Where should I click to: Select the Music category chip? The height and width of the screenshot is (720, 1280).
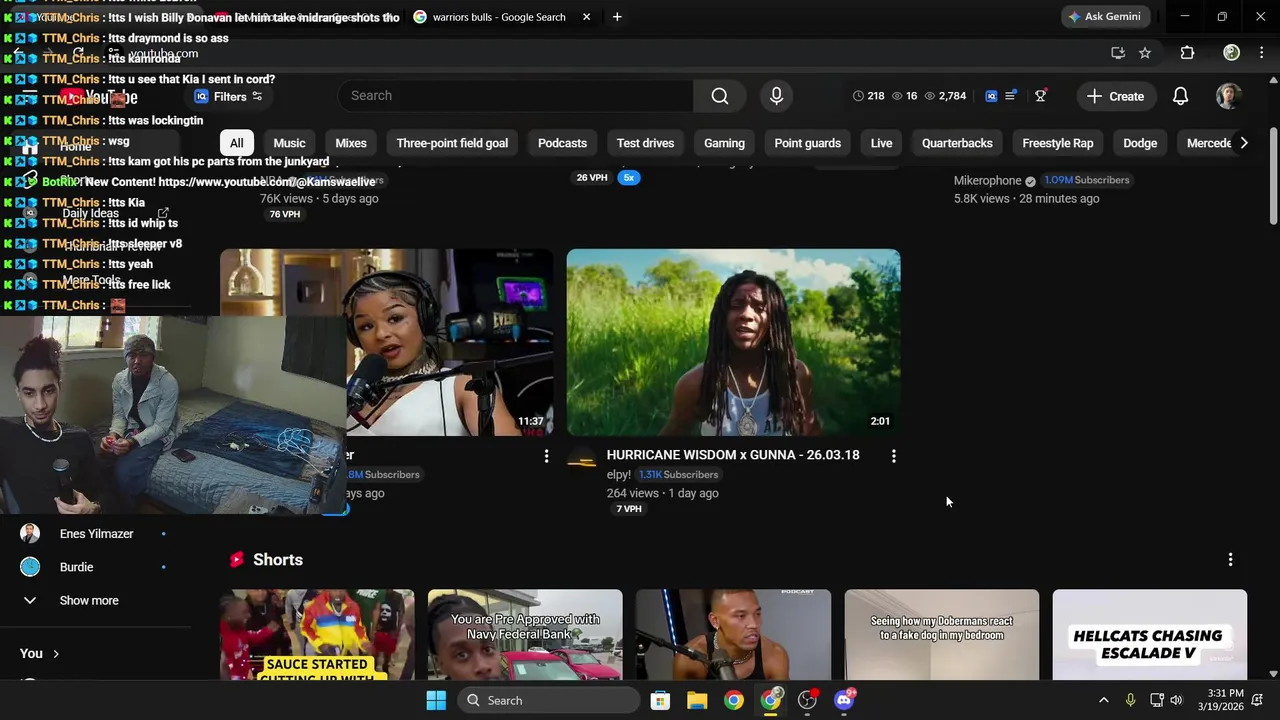click(x=289, y=143)
